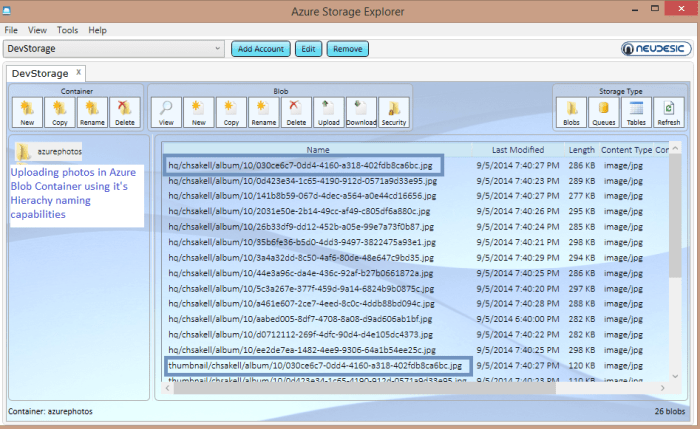Select blob hq/chsakell/album/10/0d423e34-1c65-4190-912d-0571a9d33e95.jpg
Image resolution: width=700 pixels, height=429 pixels.
point(303,181)
